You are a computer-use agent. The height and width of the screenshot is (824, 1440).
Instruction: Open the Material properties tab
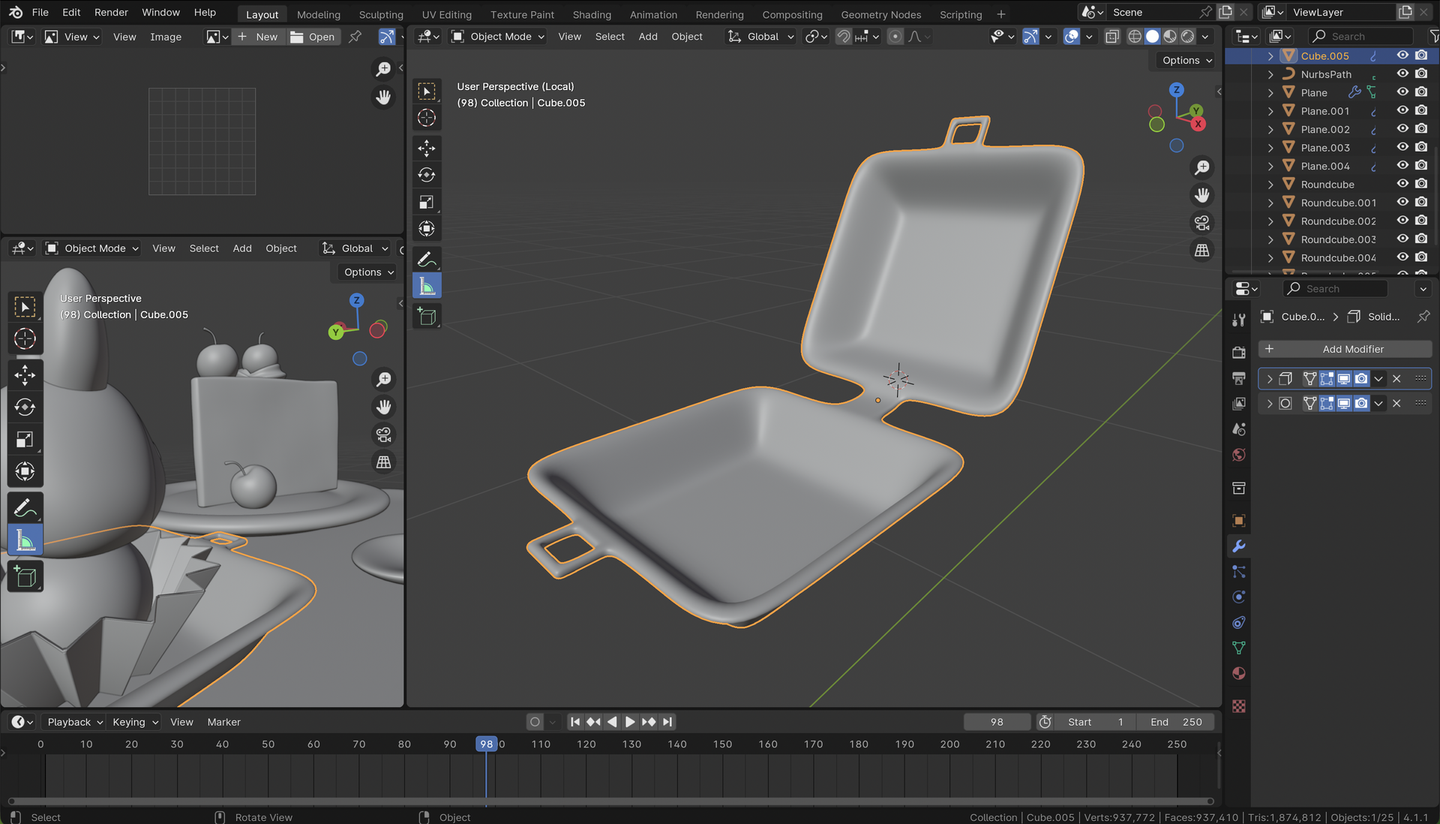pyautogui.click(x=1239, y=673)
